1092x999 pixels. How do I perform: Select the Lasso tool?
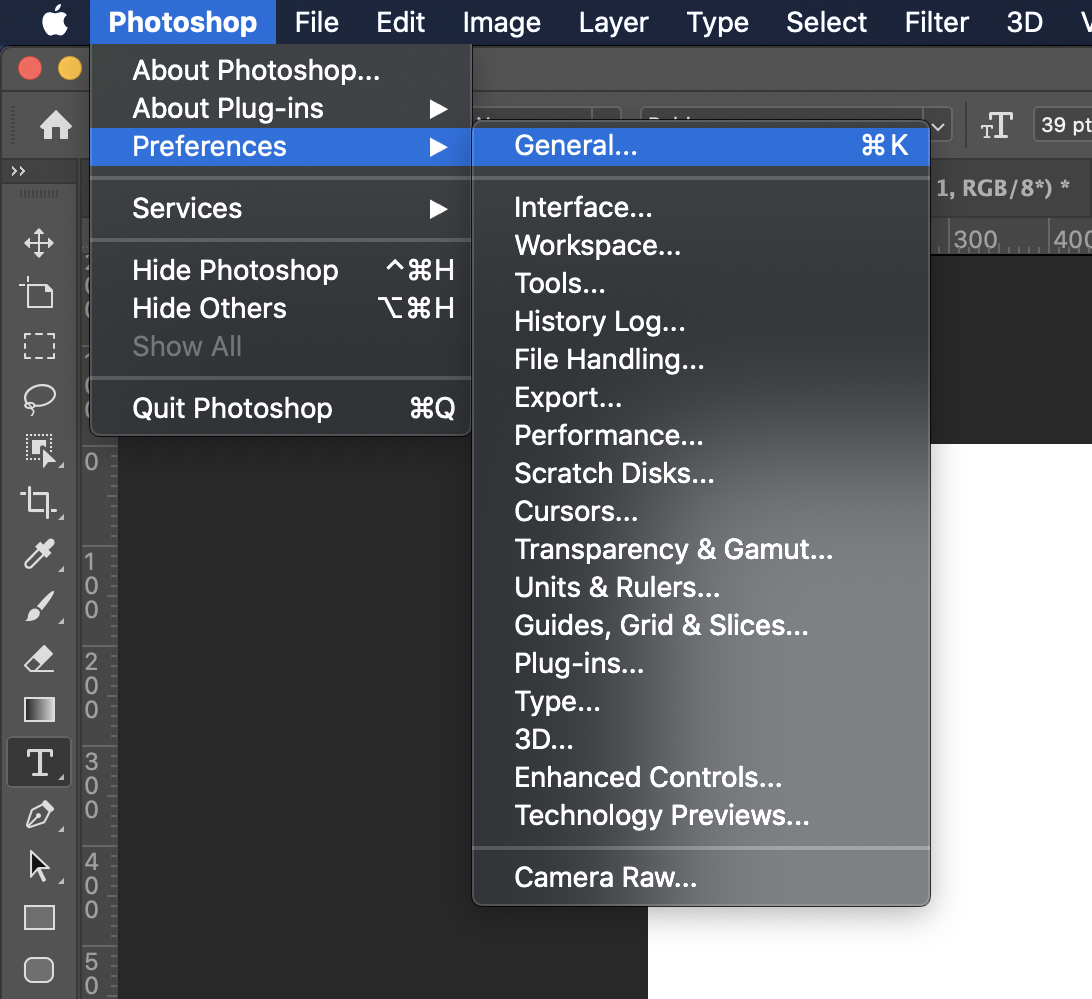pyautogui.click(x=39, y=398)
